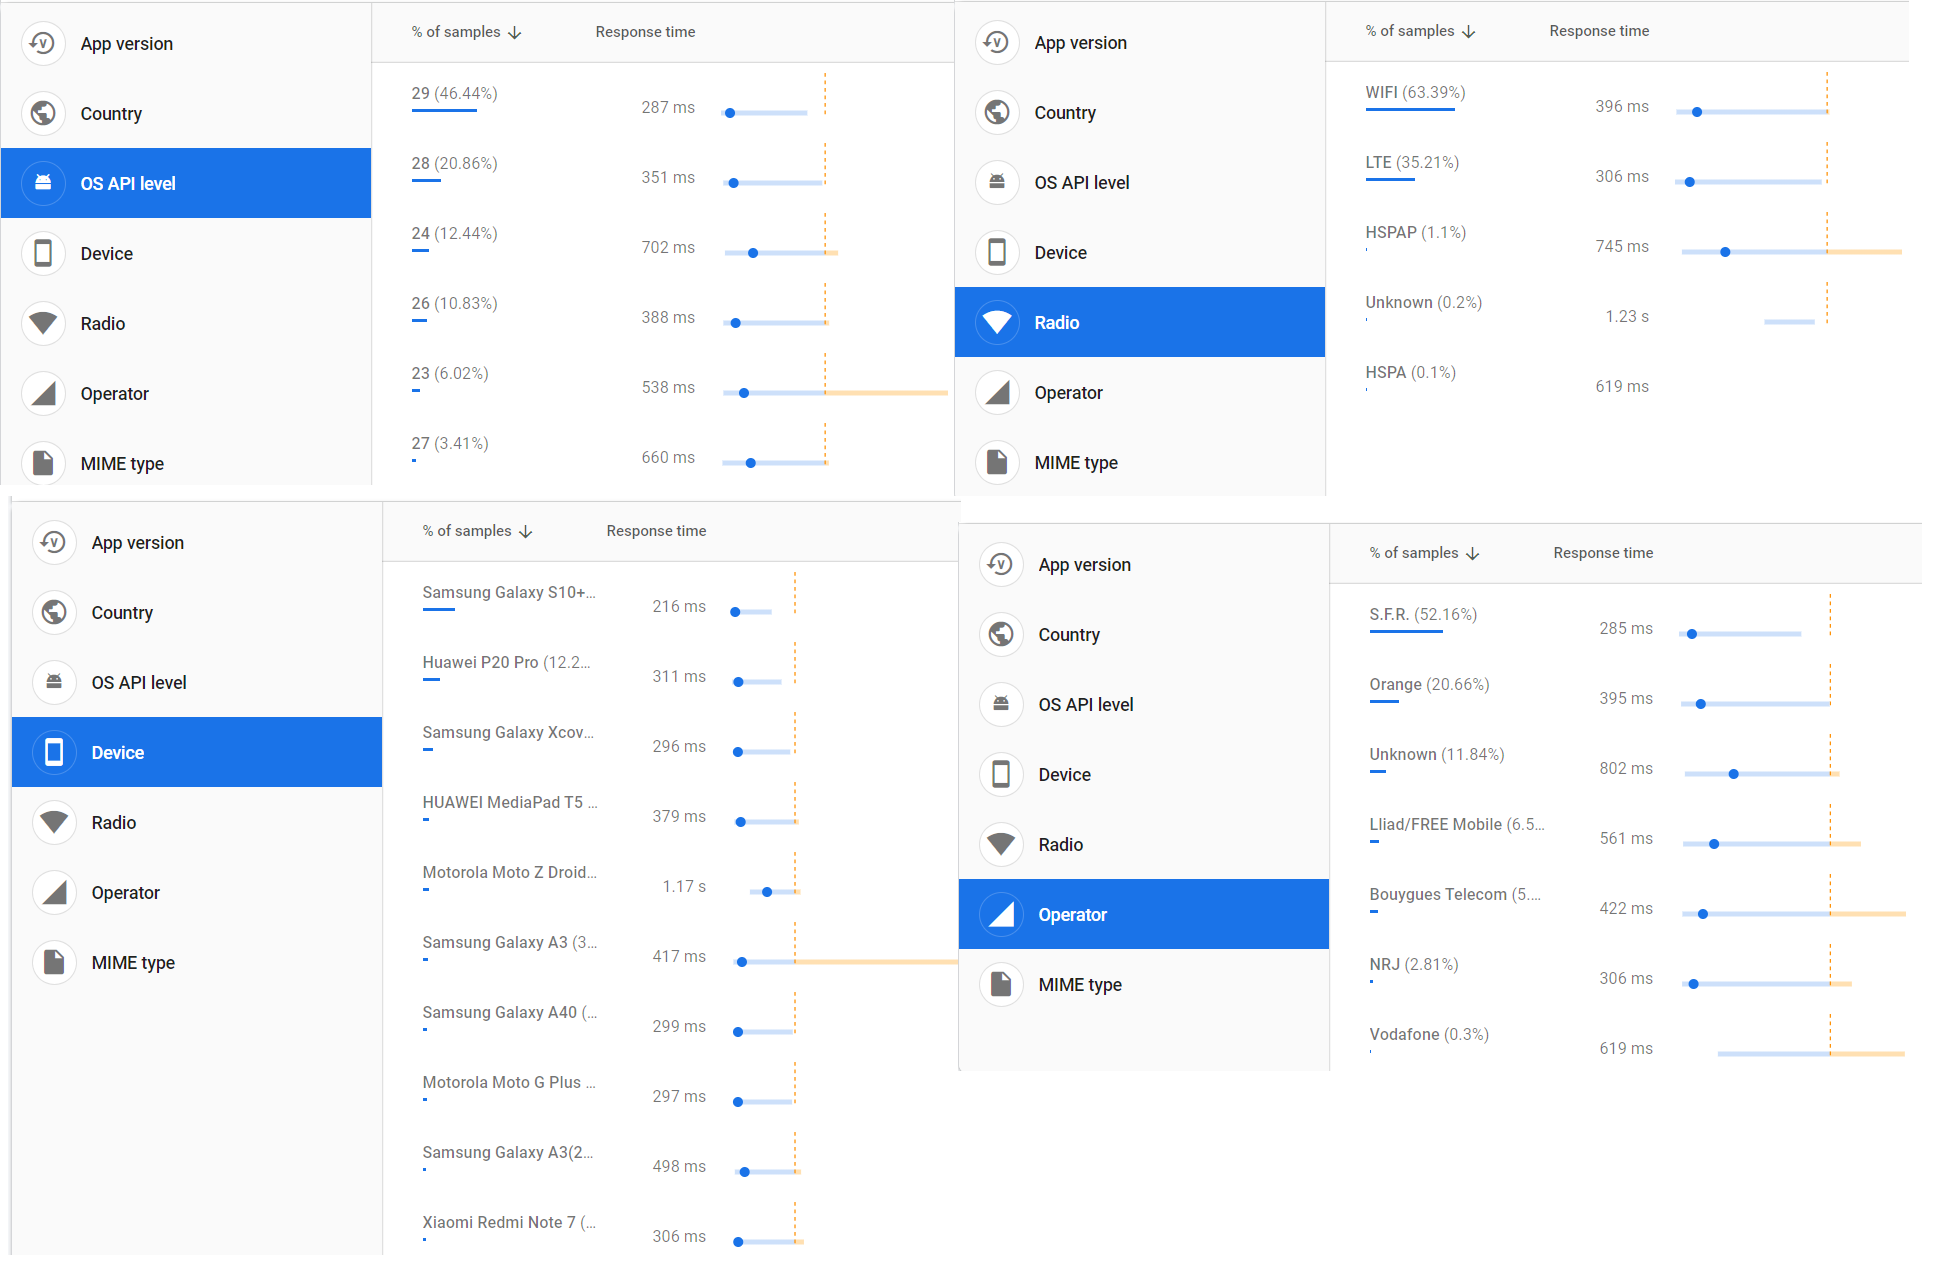Click Radio wifi icon in Operator-selected panel

pos(1001,844)
